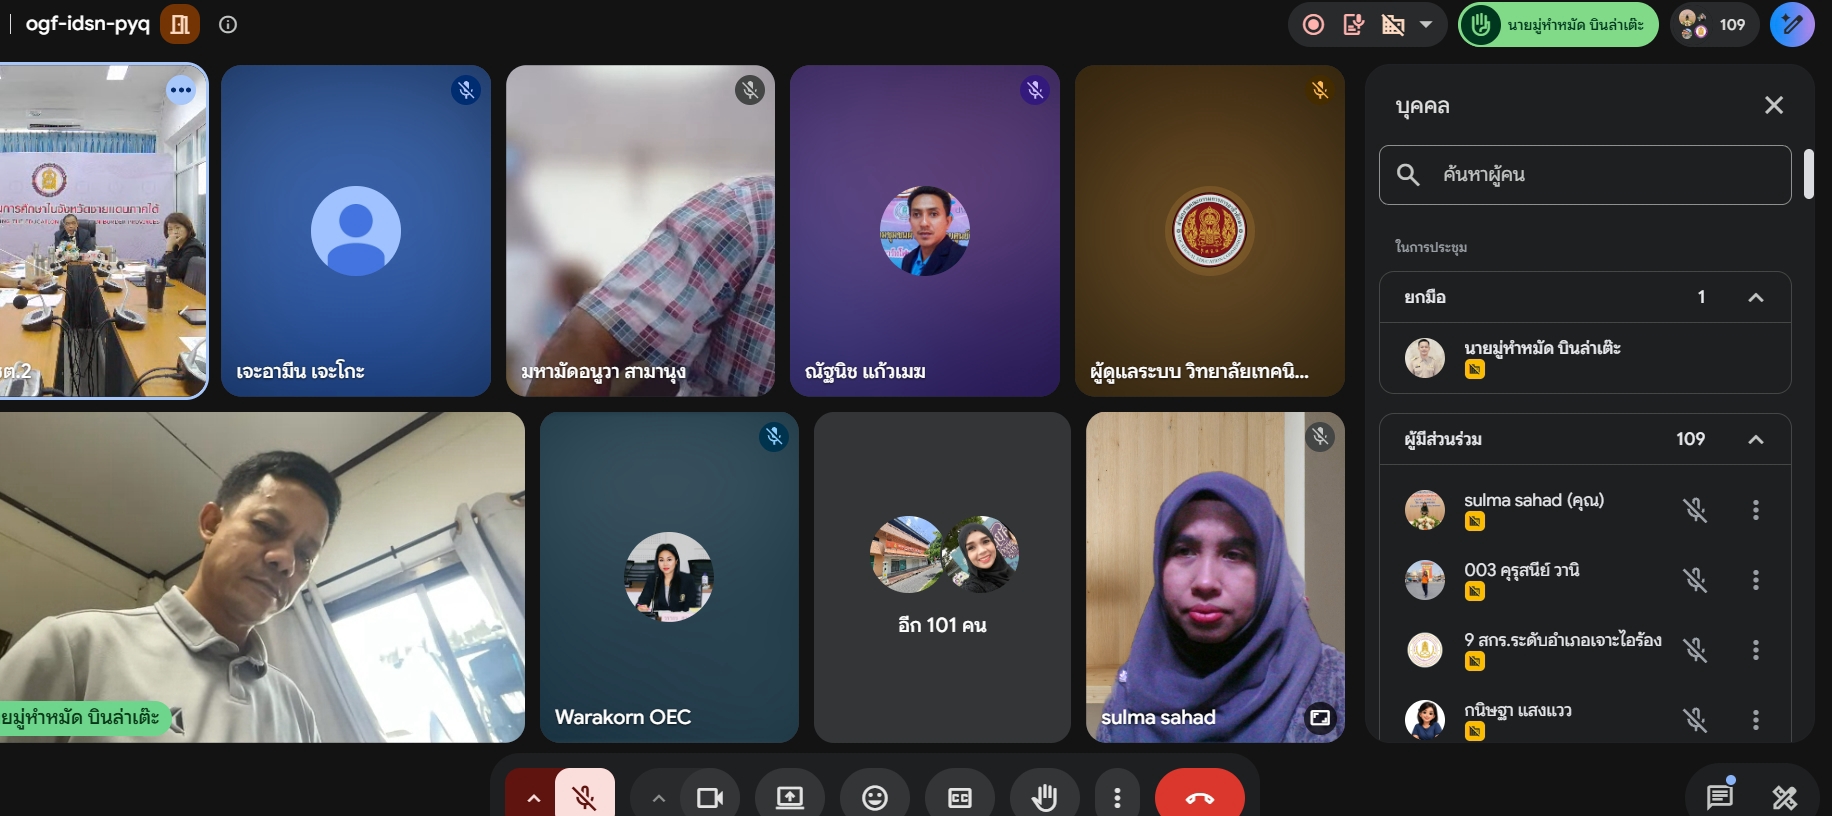Click the 109 participants count button

pos(1714,25)
